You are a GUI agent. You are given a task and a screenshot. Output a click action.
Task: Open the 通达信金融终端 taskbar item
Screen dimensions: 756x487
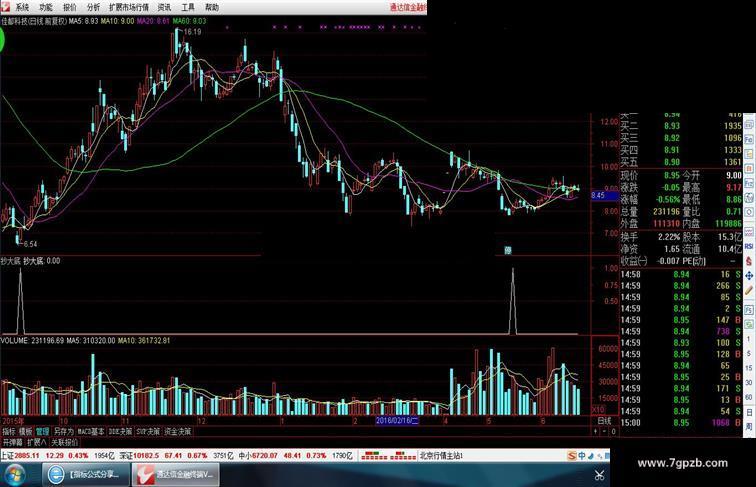(176, 475)
